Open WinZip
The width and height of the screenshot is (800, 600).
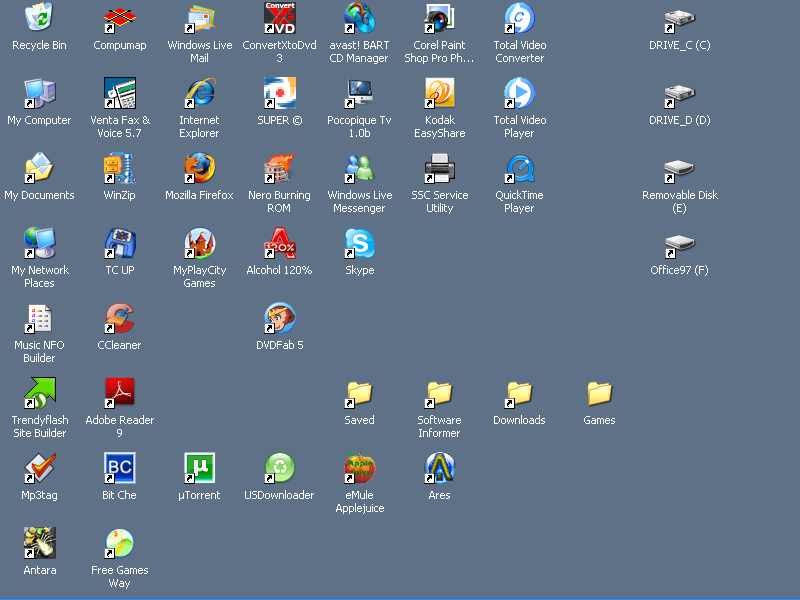pos(119,170)
